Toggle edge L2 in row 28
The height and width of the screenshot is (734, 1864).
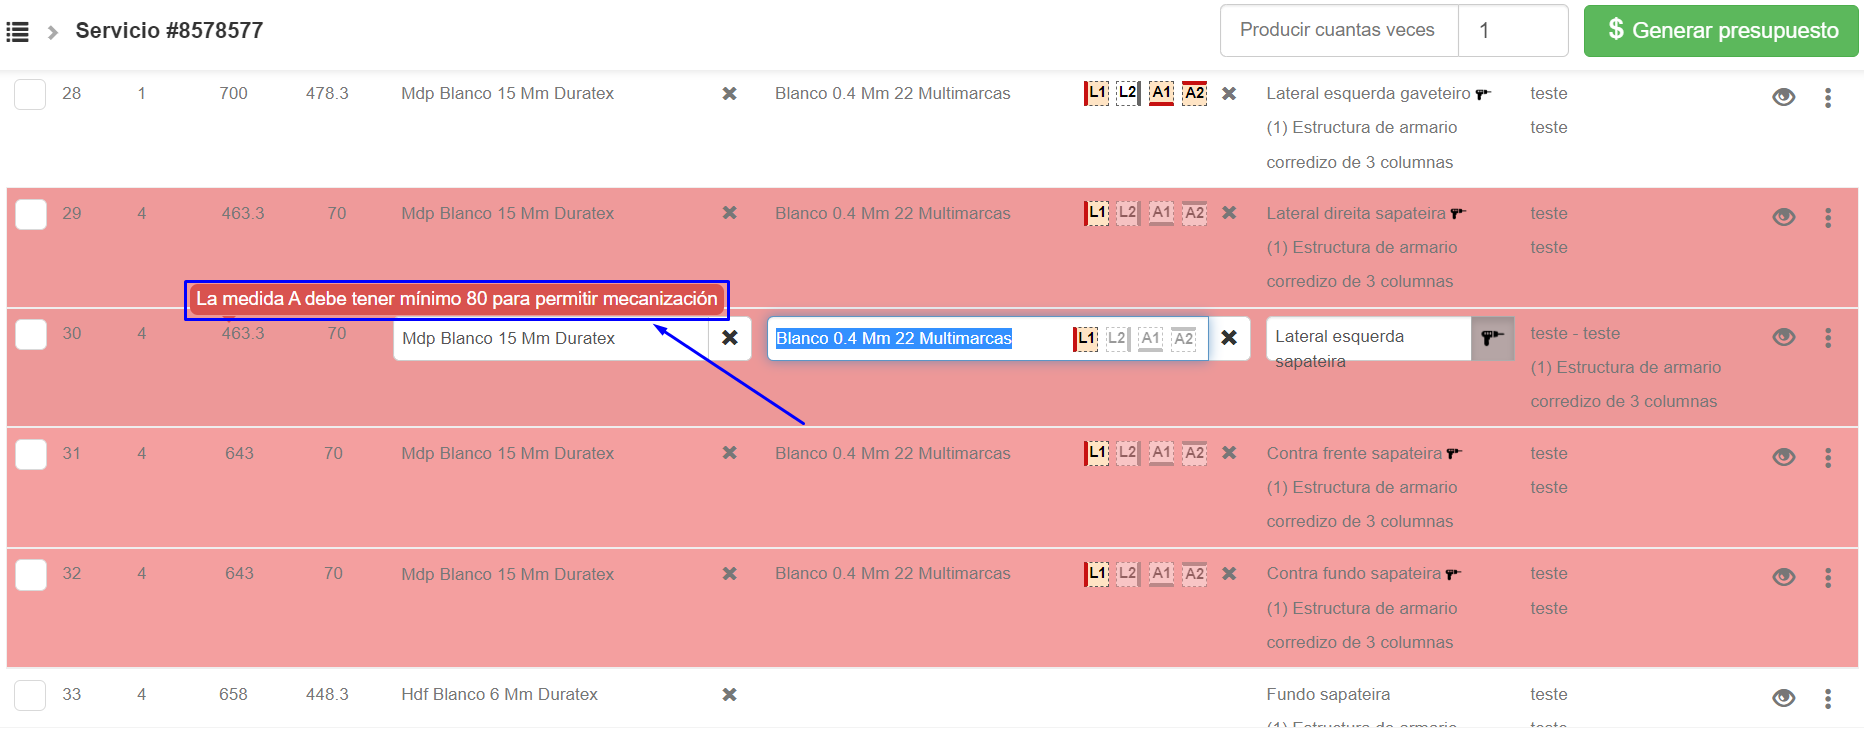click(1127, 93)
